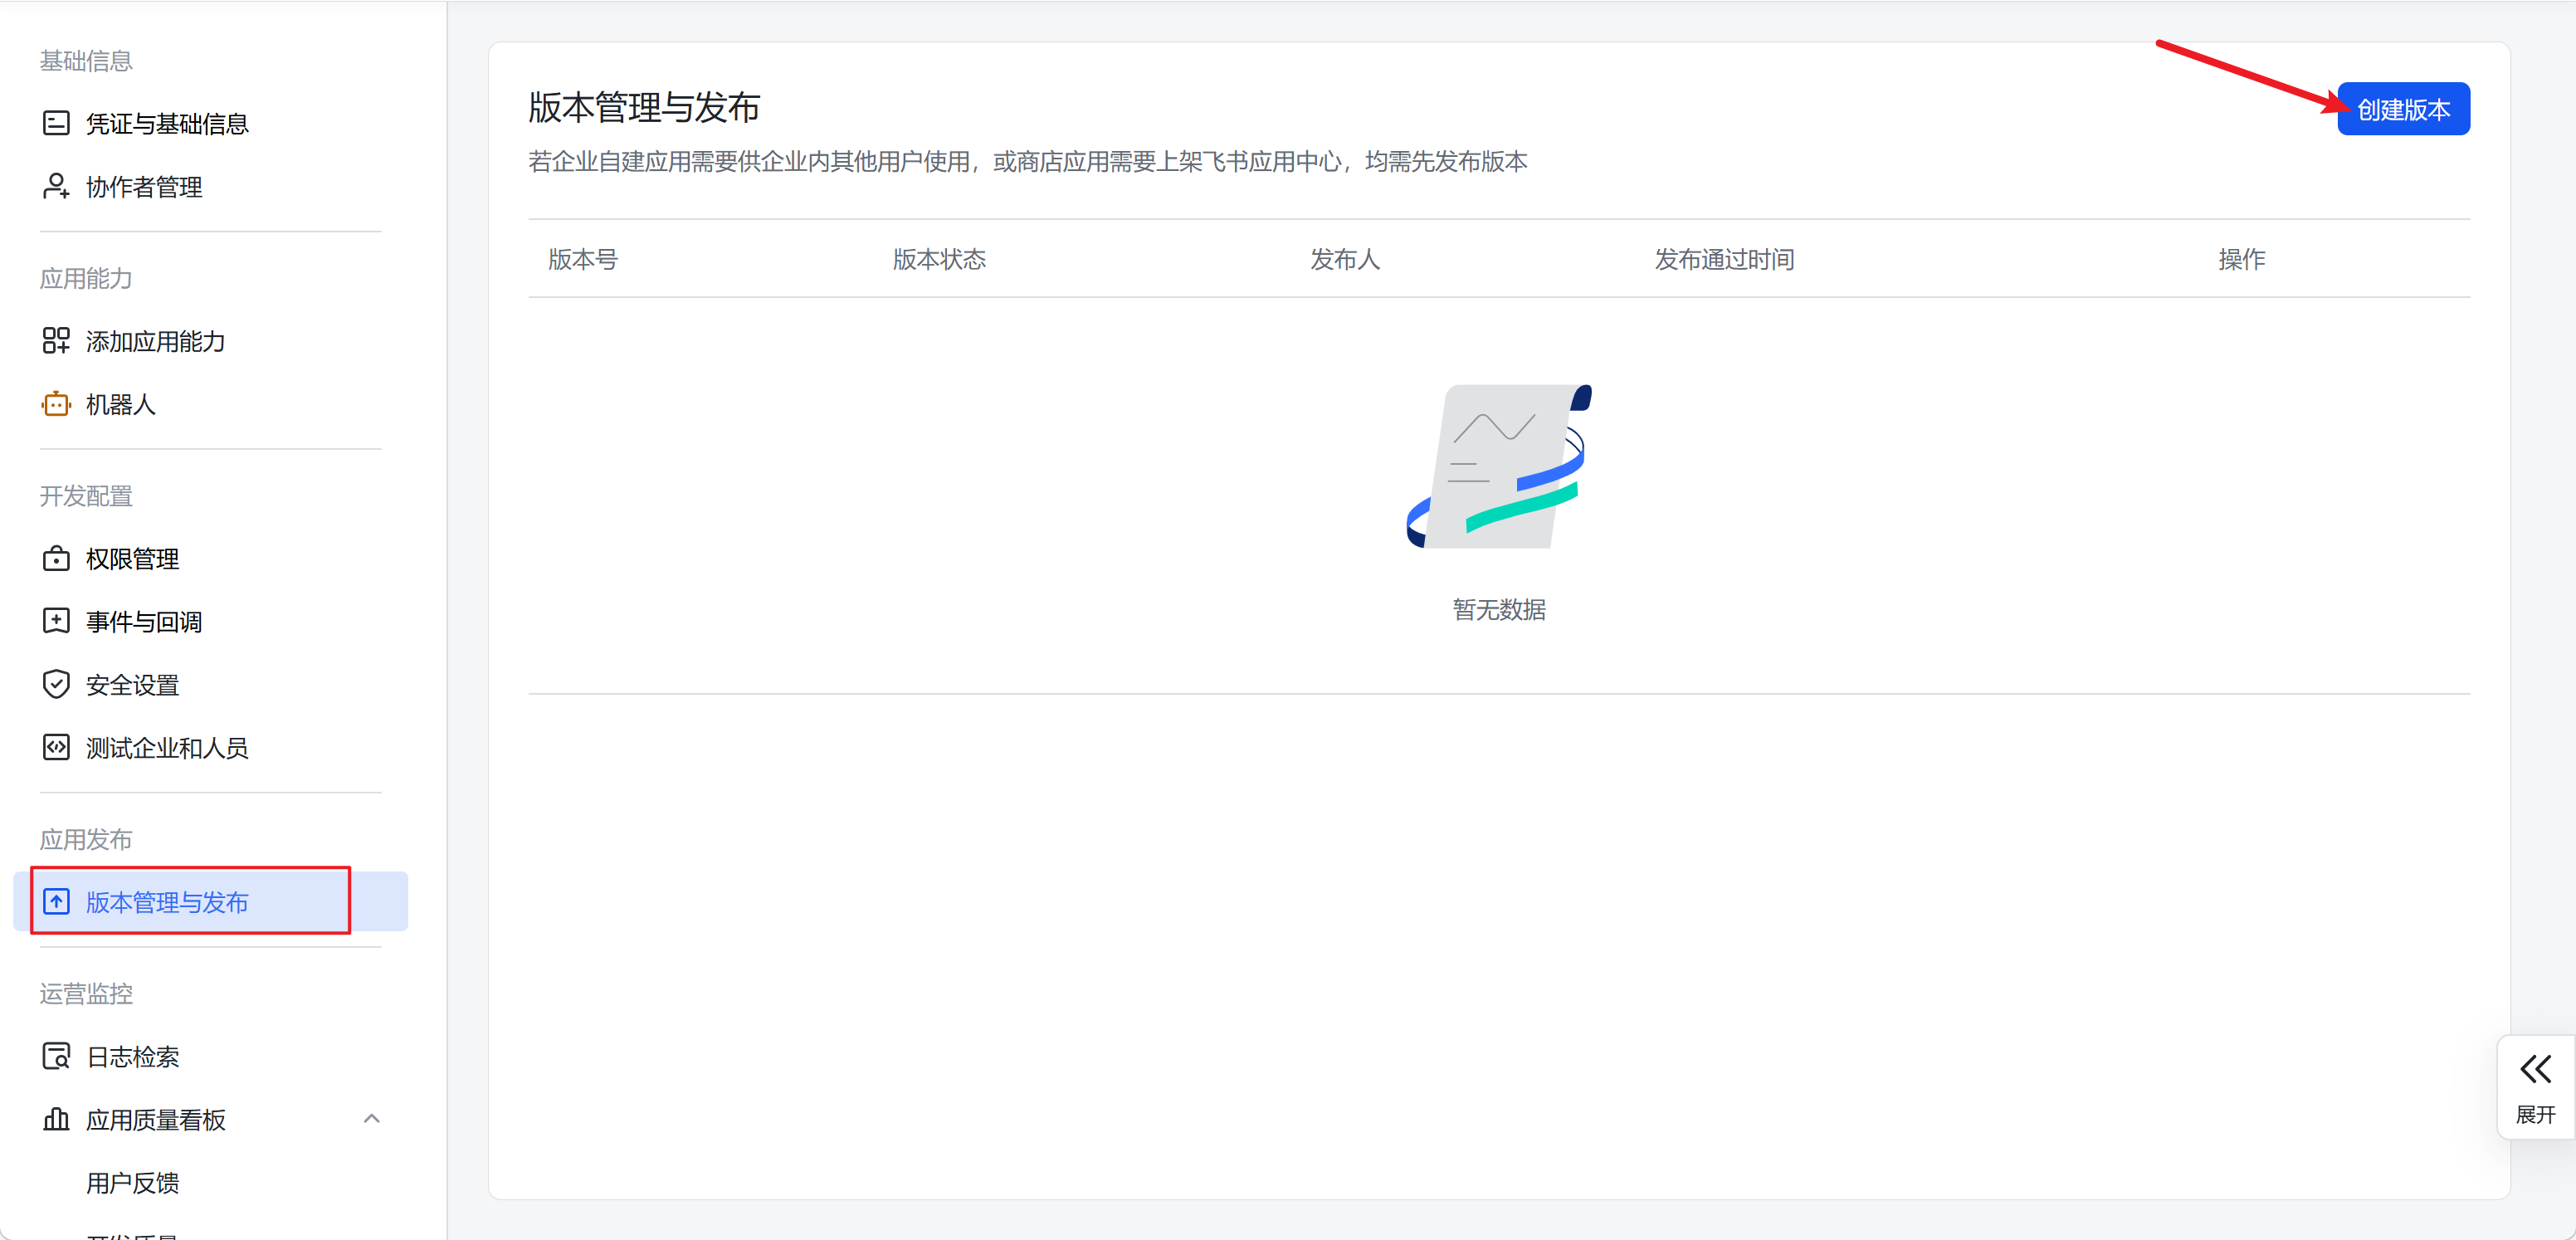2576x1240 pixels.
Task: Click the 机器人 robot icon
Action: coord(56,404)
